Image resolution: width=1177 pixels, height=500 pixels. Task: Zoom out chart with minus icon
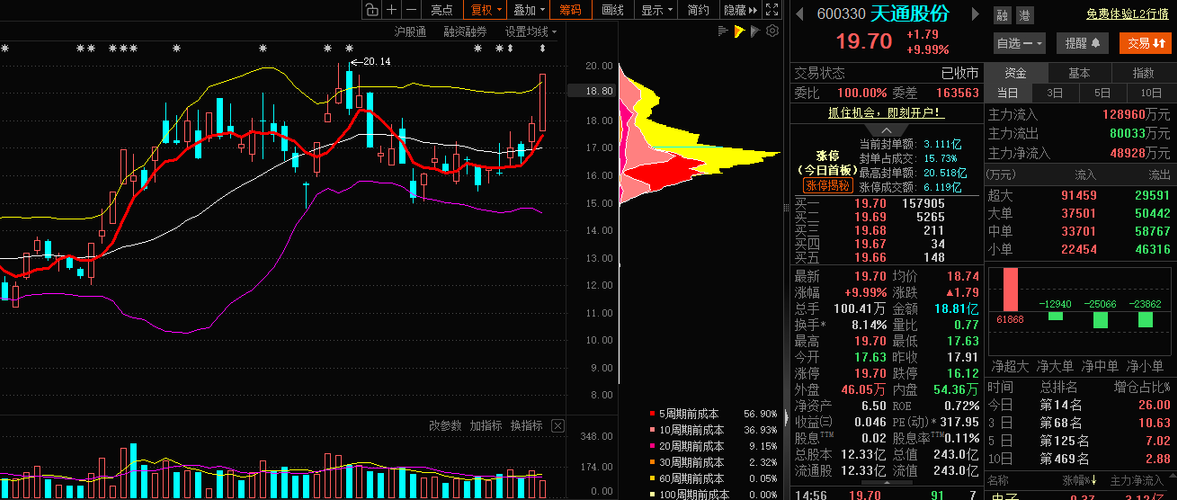tap(411, 10)
